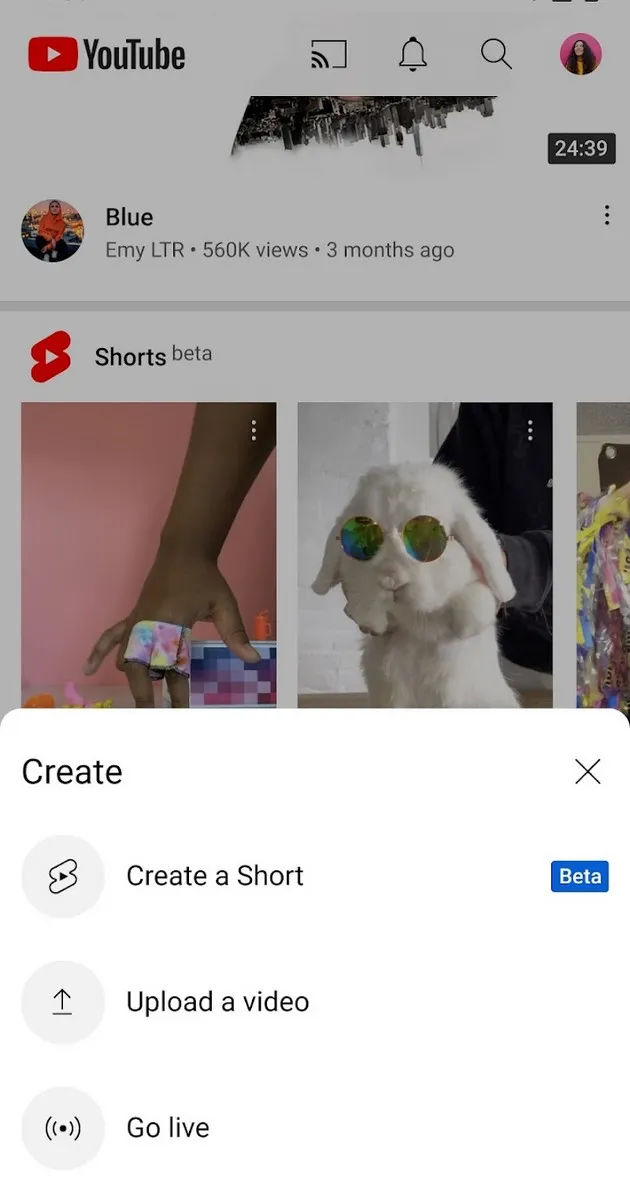
Task: Tap the Create a Short icon
Action: pyautogui.click(x=62, y=877)
